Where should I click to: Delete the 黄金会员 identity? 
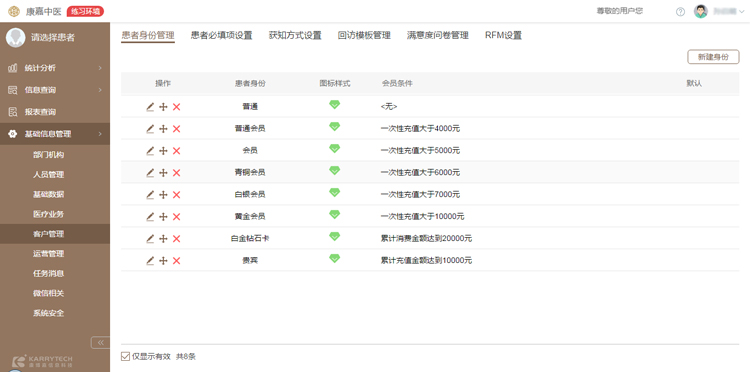176,217
